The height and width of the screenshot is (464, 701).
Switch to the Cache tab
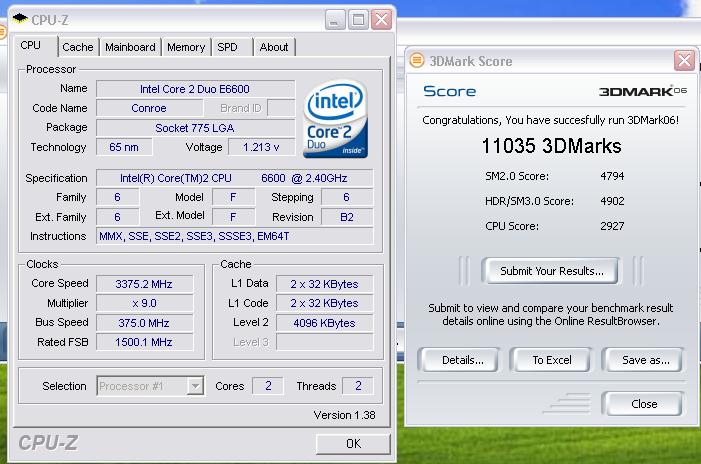[x=78, y=47]
